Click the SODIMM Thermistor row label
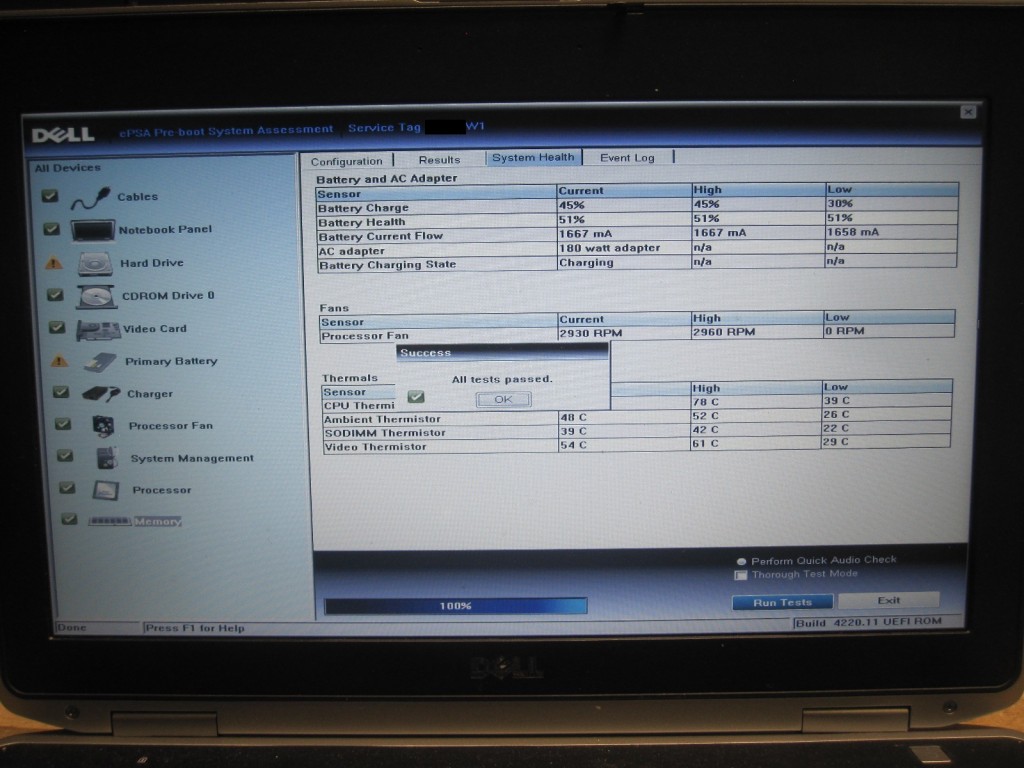The height and width of the screenshot is (768, 1024). 385,433
